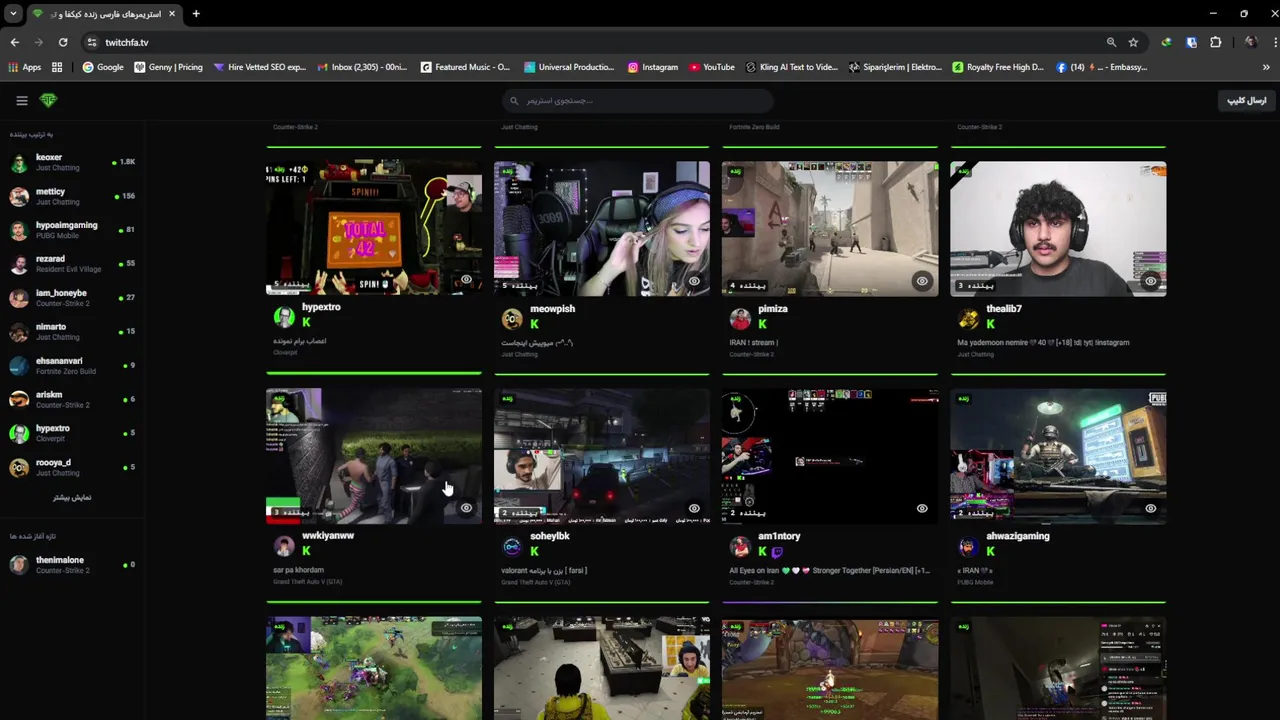Expand hidden bookmarks chevron

click(1266, 67)
